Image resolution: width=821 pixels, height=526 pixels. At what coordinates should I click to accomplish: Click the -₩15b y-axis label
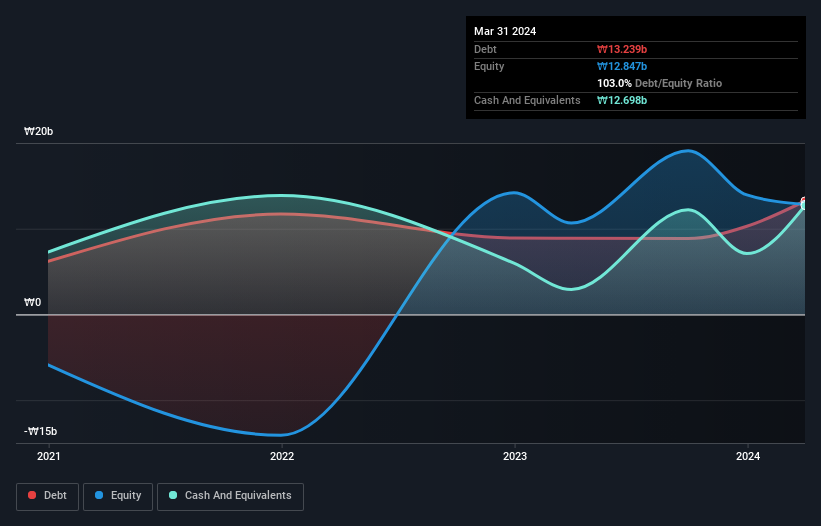pos(40,431)
